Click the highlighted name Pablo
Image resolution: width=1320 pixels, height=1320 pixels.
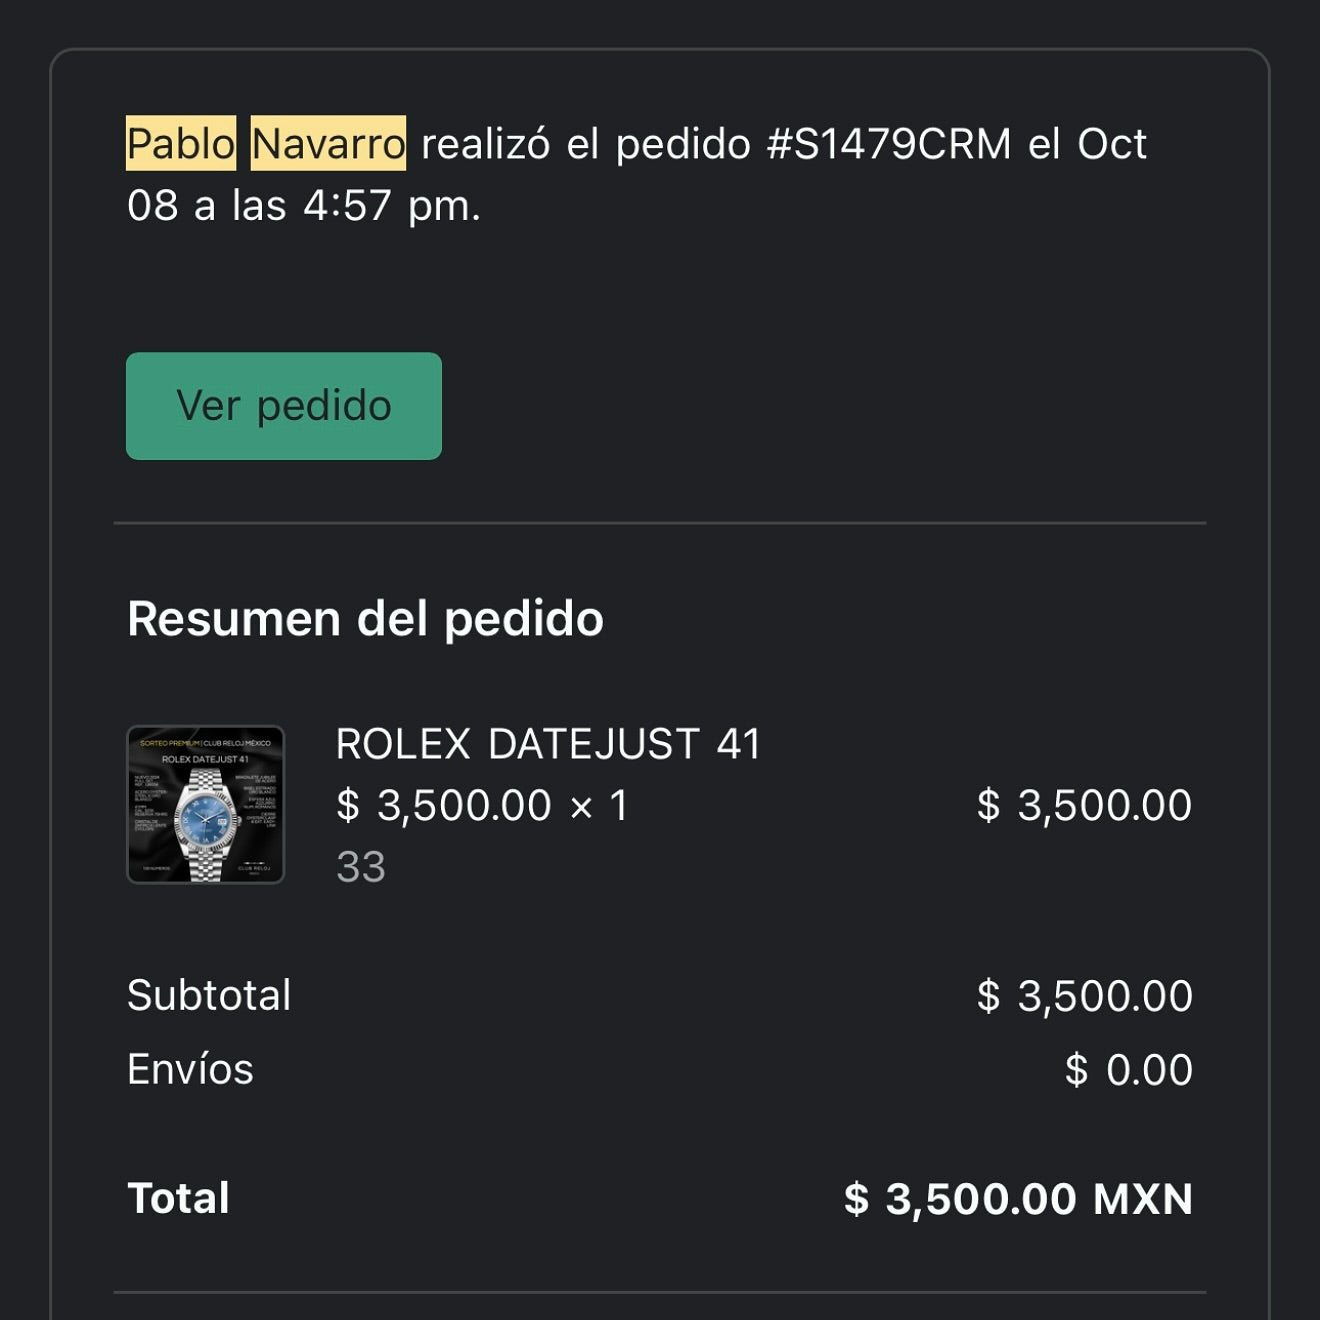(181, 144)
